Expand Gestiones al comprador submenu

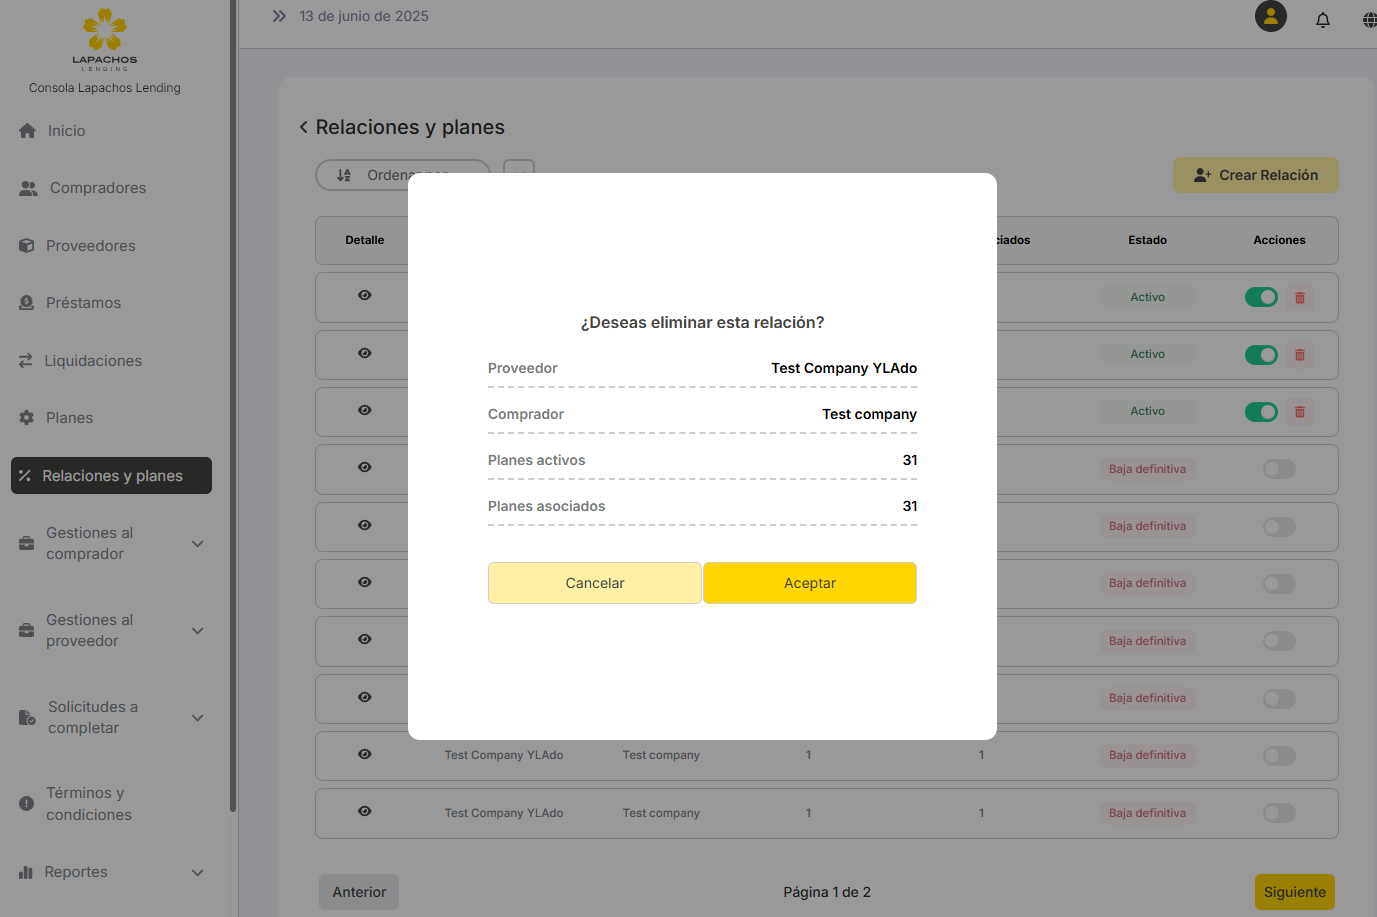(x=197, y=544)
